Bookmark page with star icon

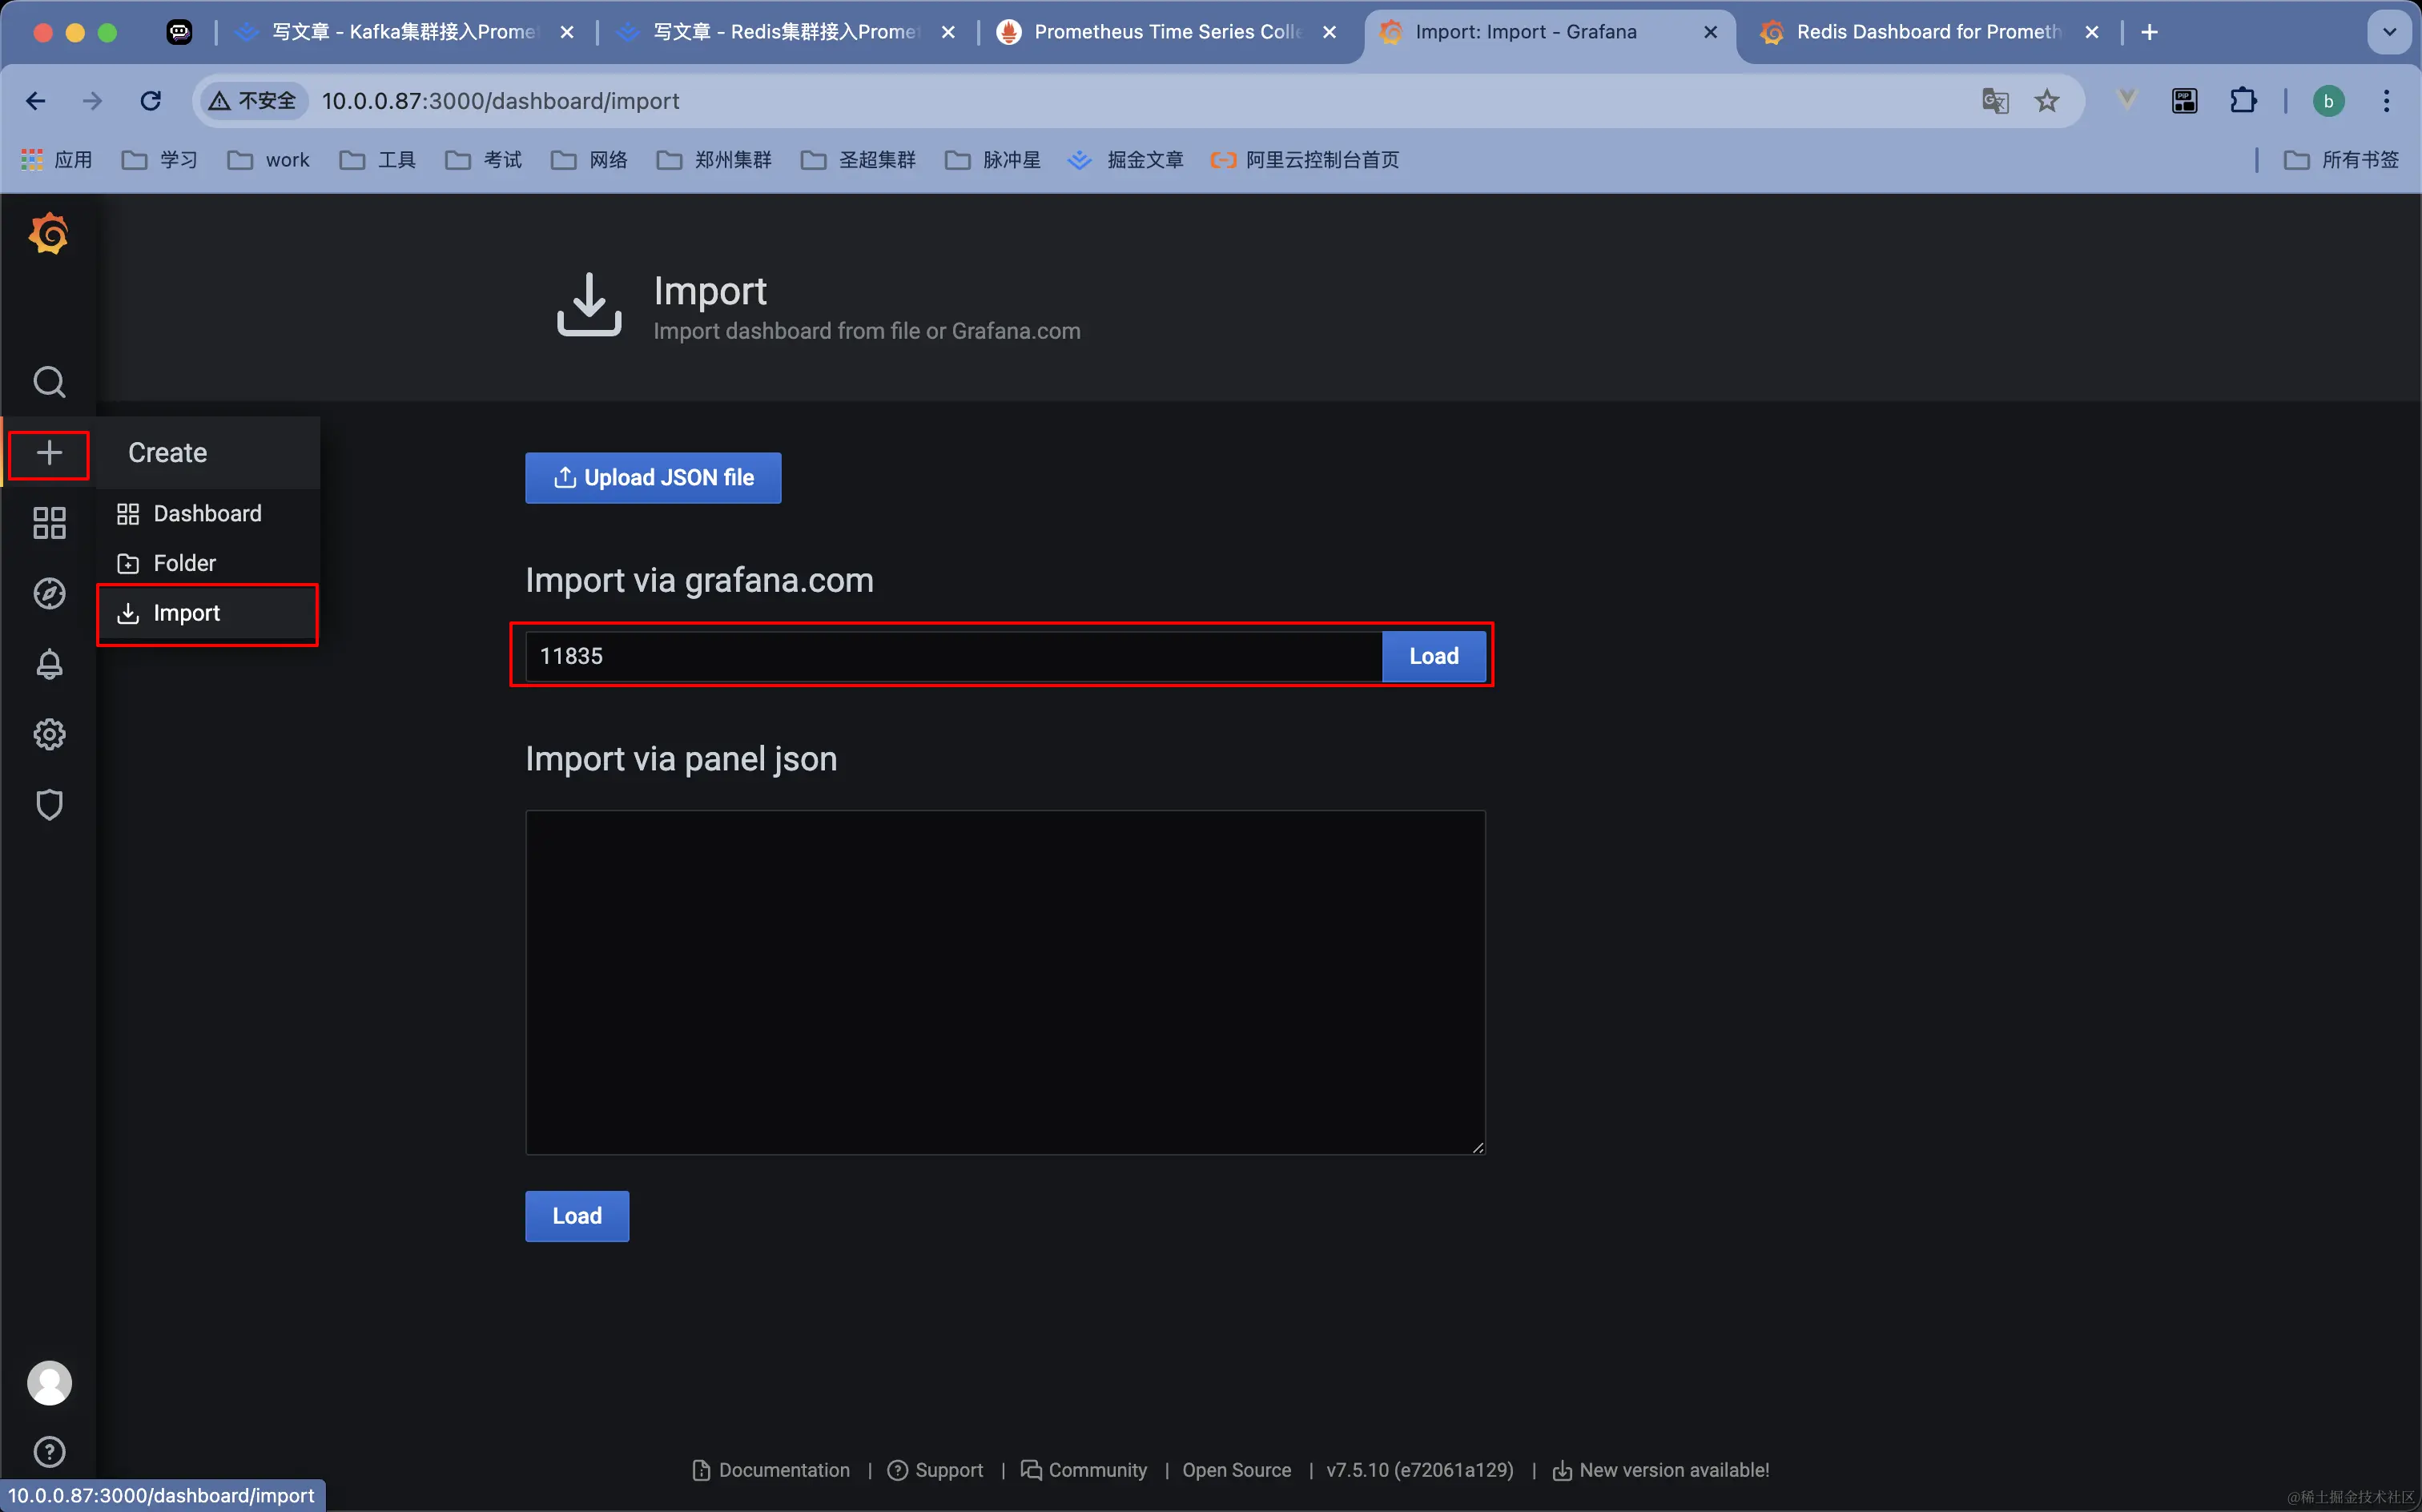[2047, 101]
